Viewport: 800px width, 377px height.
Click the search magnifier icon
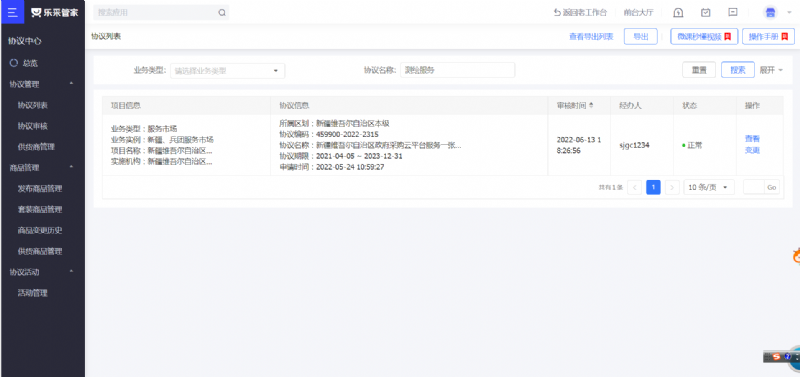click(222, 13)
